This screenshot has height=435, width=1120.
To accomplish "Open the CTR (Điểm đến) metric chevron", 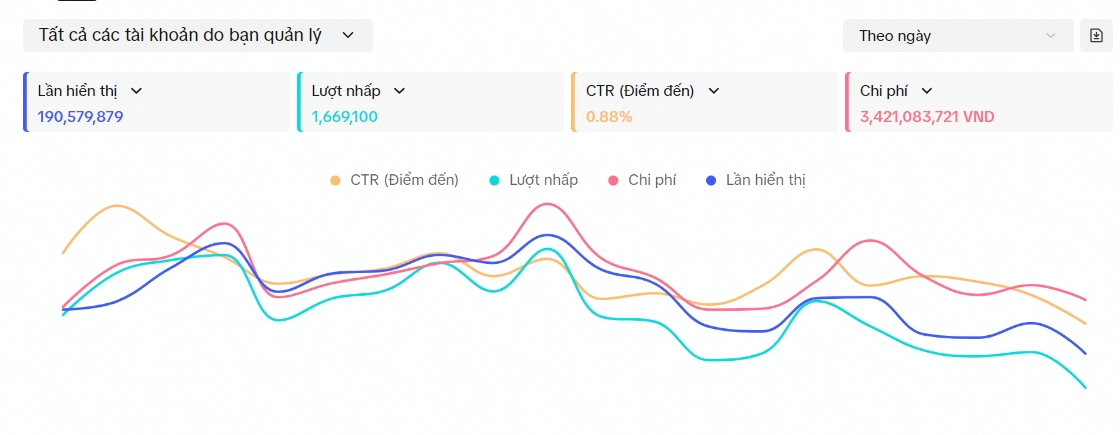I will [713, 91].
